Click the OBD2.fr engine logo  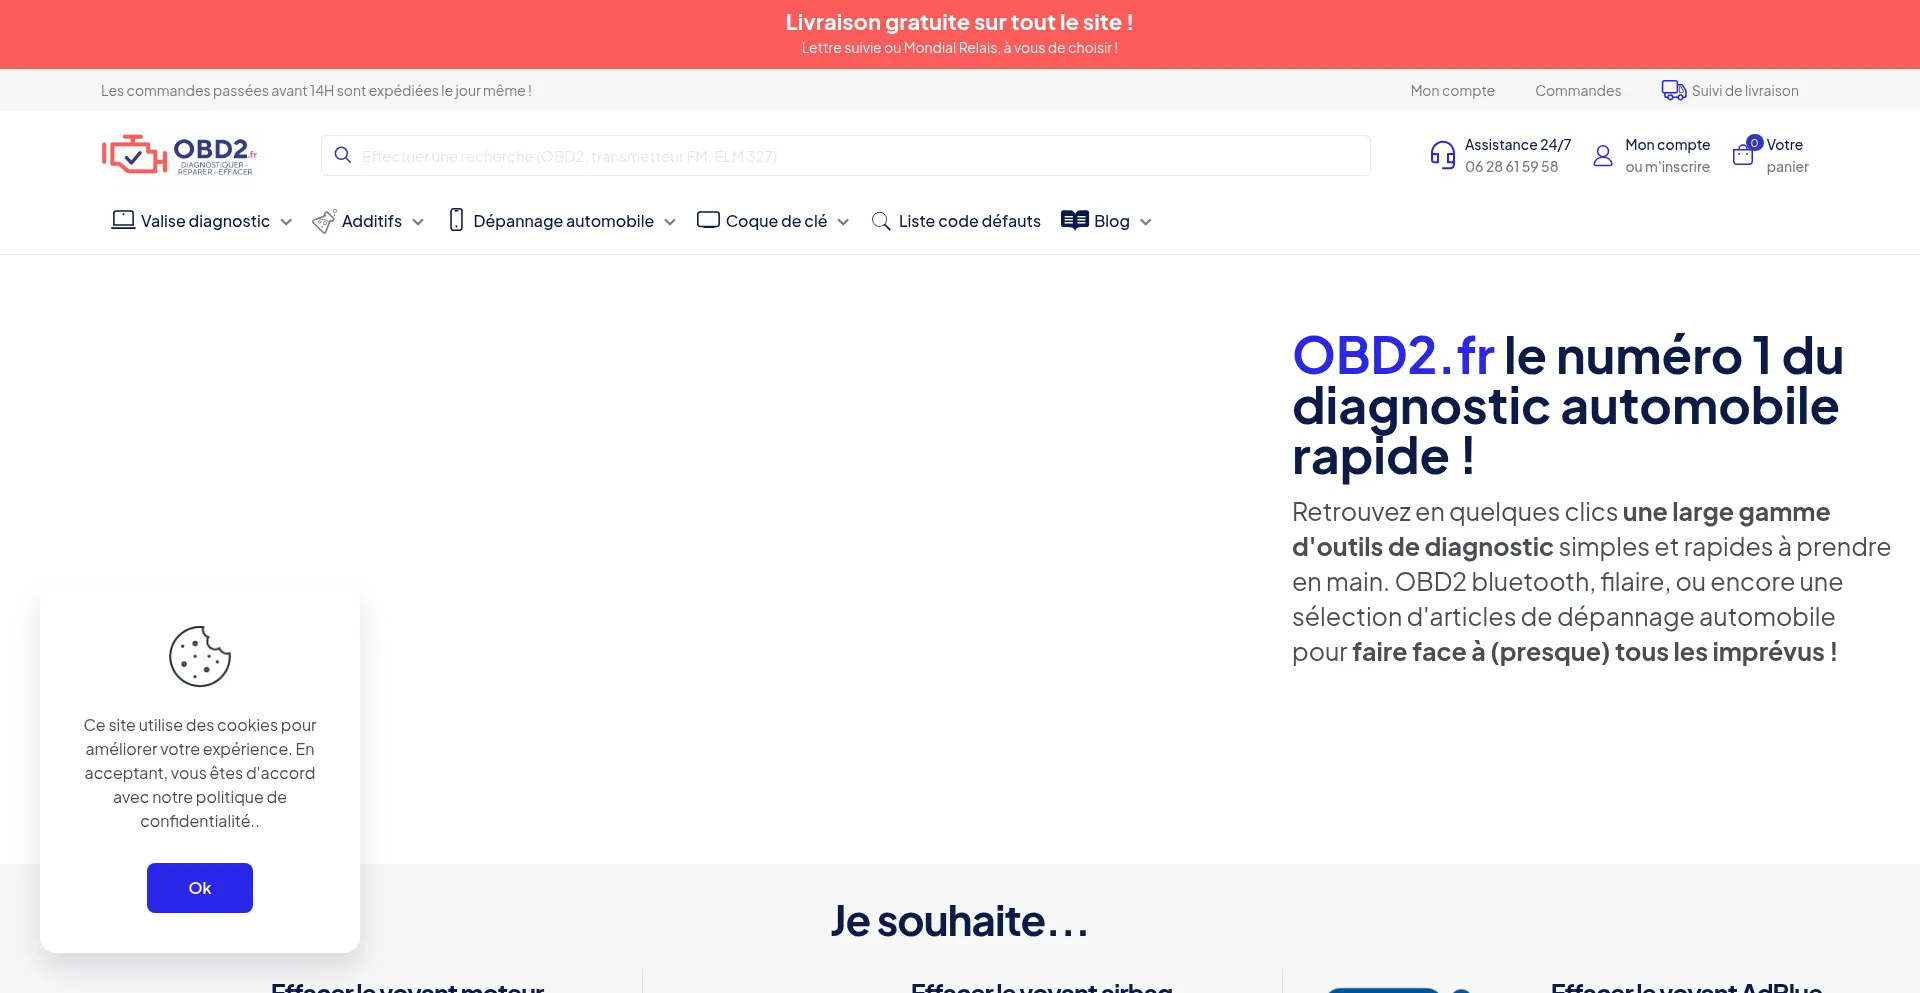(179, 155)
